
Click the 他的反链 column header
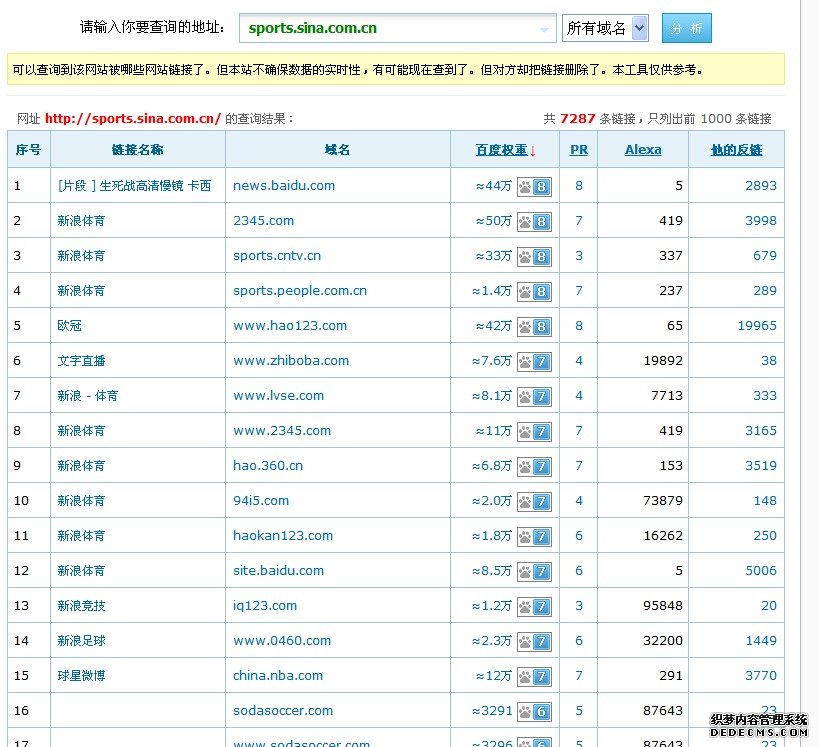[737, 149]
